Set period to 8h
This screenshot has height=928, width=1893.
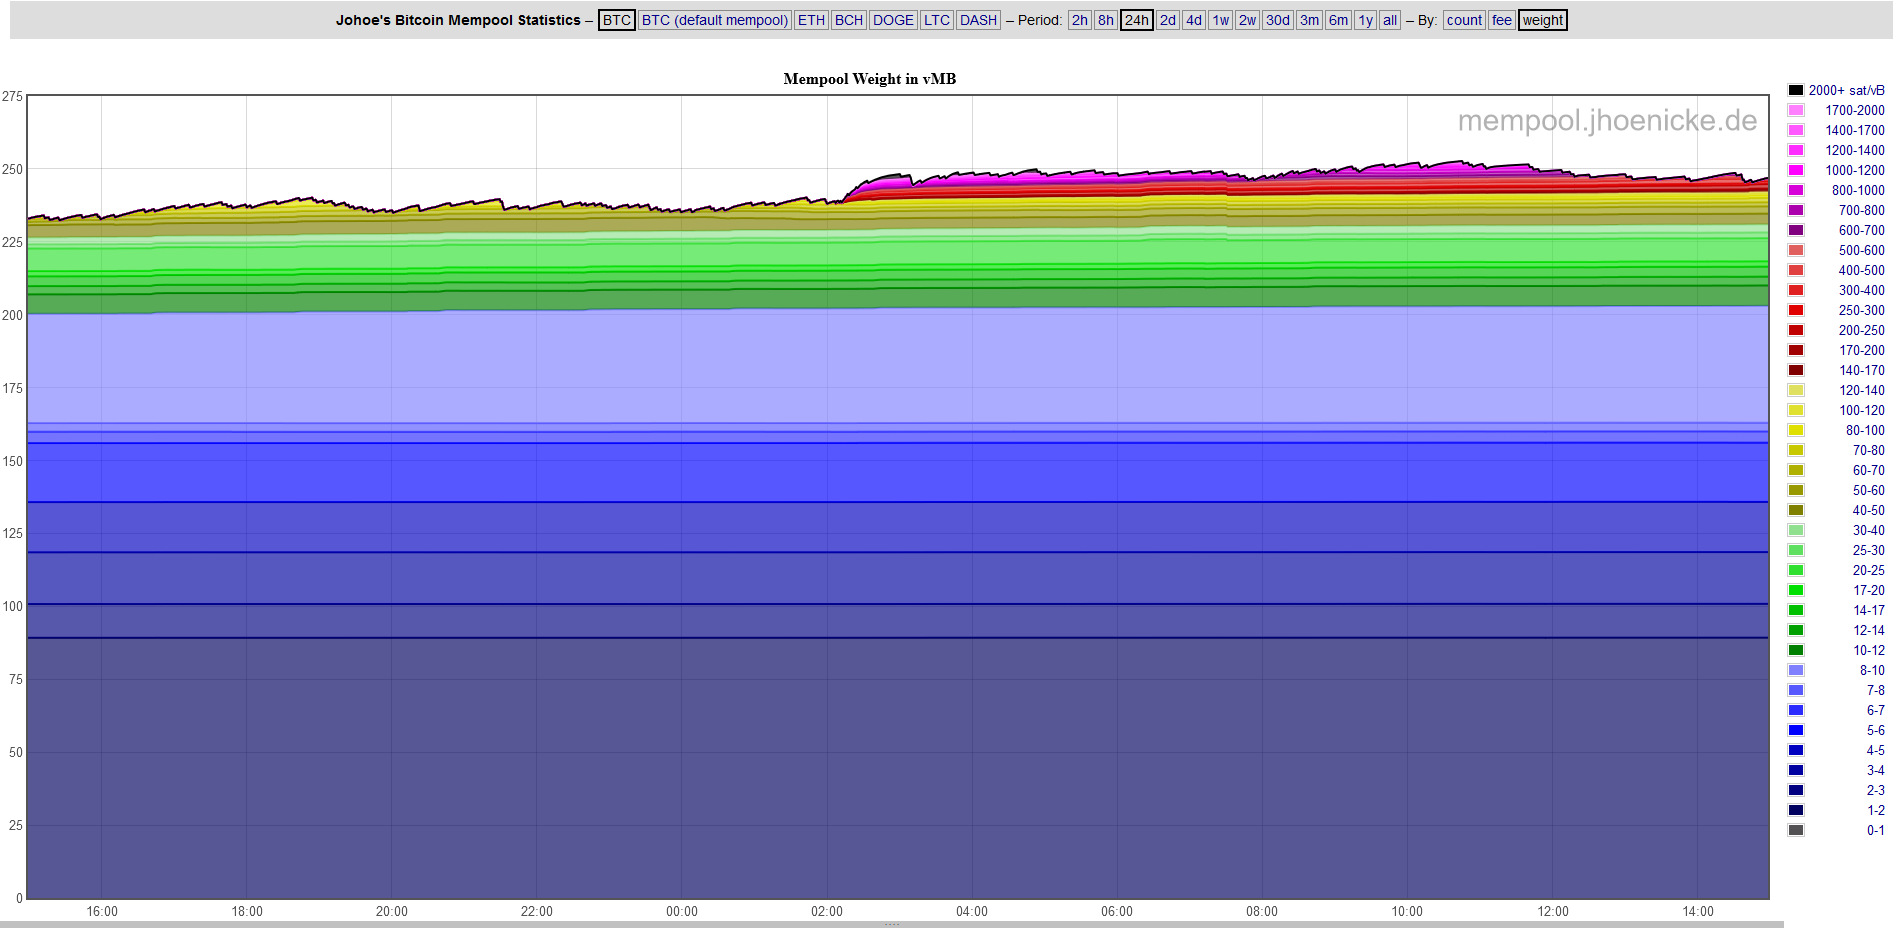[1105, 20]
